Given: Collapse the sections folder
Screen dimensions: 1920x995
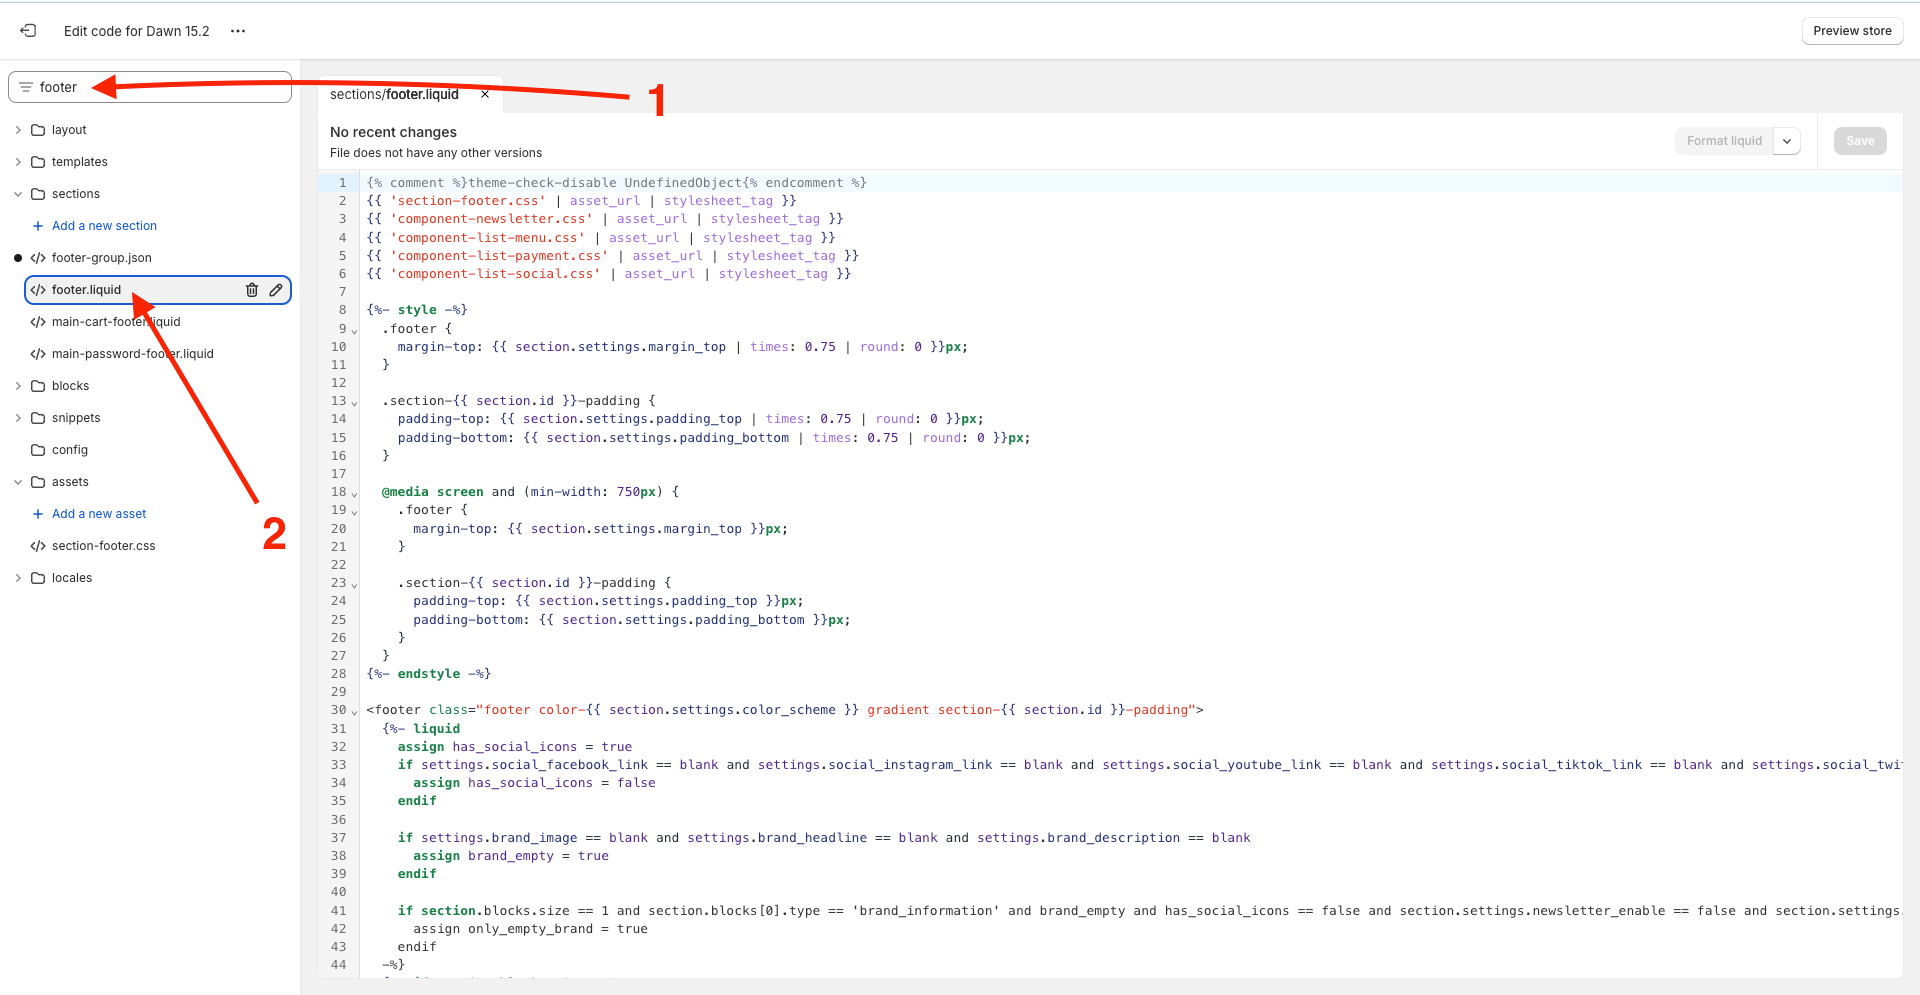Looking at the screenshot, I should click(18, 194).
